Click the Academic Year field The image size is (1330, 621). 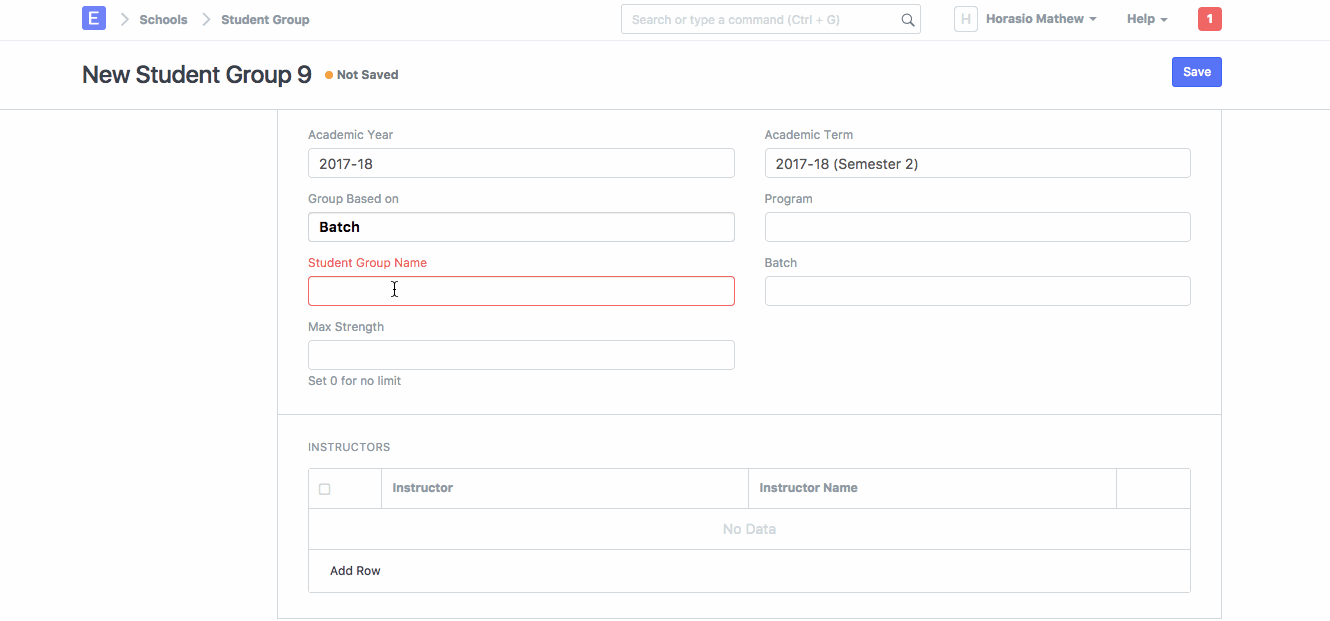click(x=521, y=163)
